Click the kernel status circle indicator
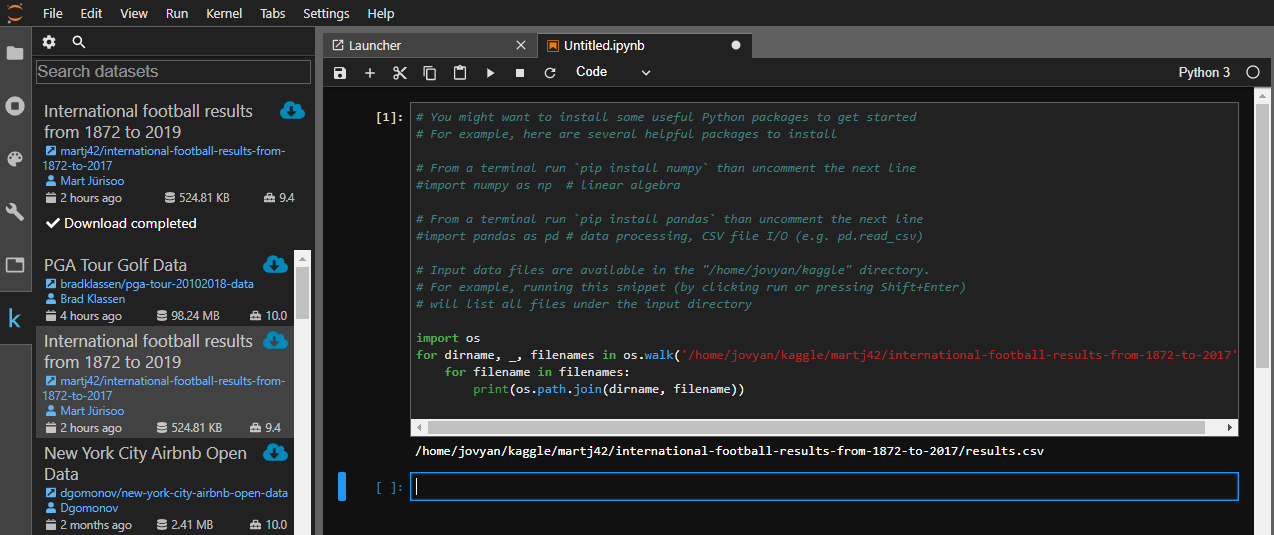Viewport: 1274px width, 535px height. (1253, 73)
